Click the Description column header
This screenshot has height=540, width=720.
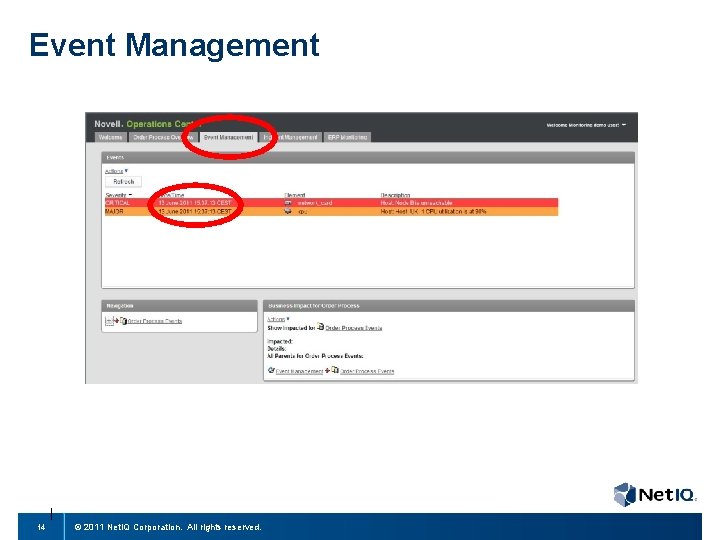click(x=395, y=195)
